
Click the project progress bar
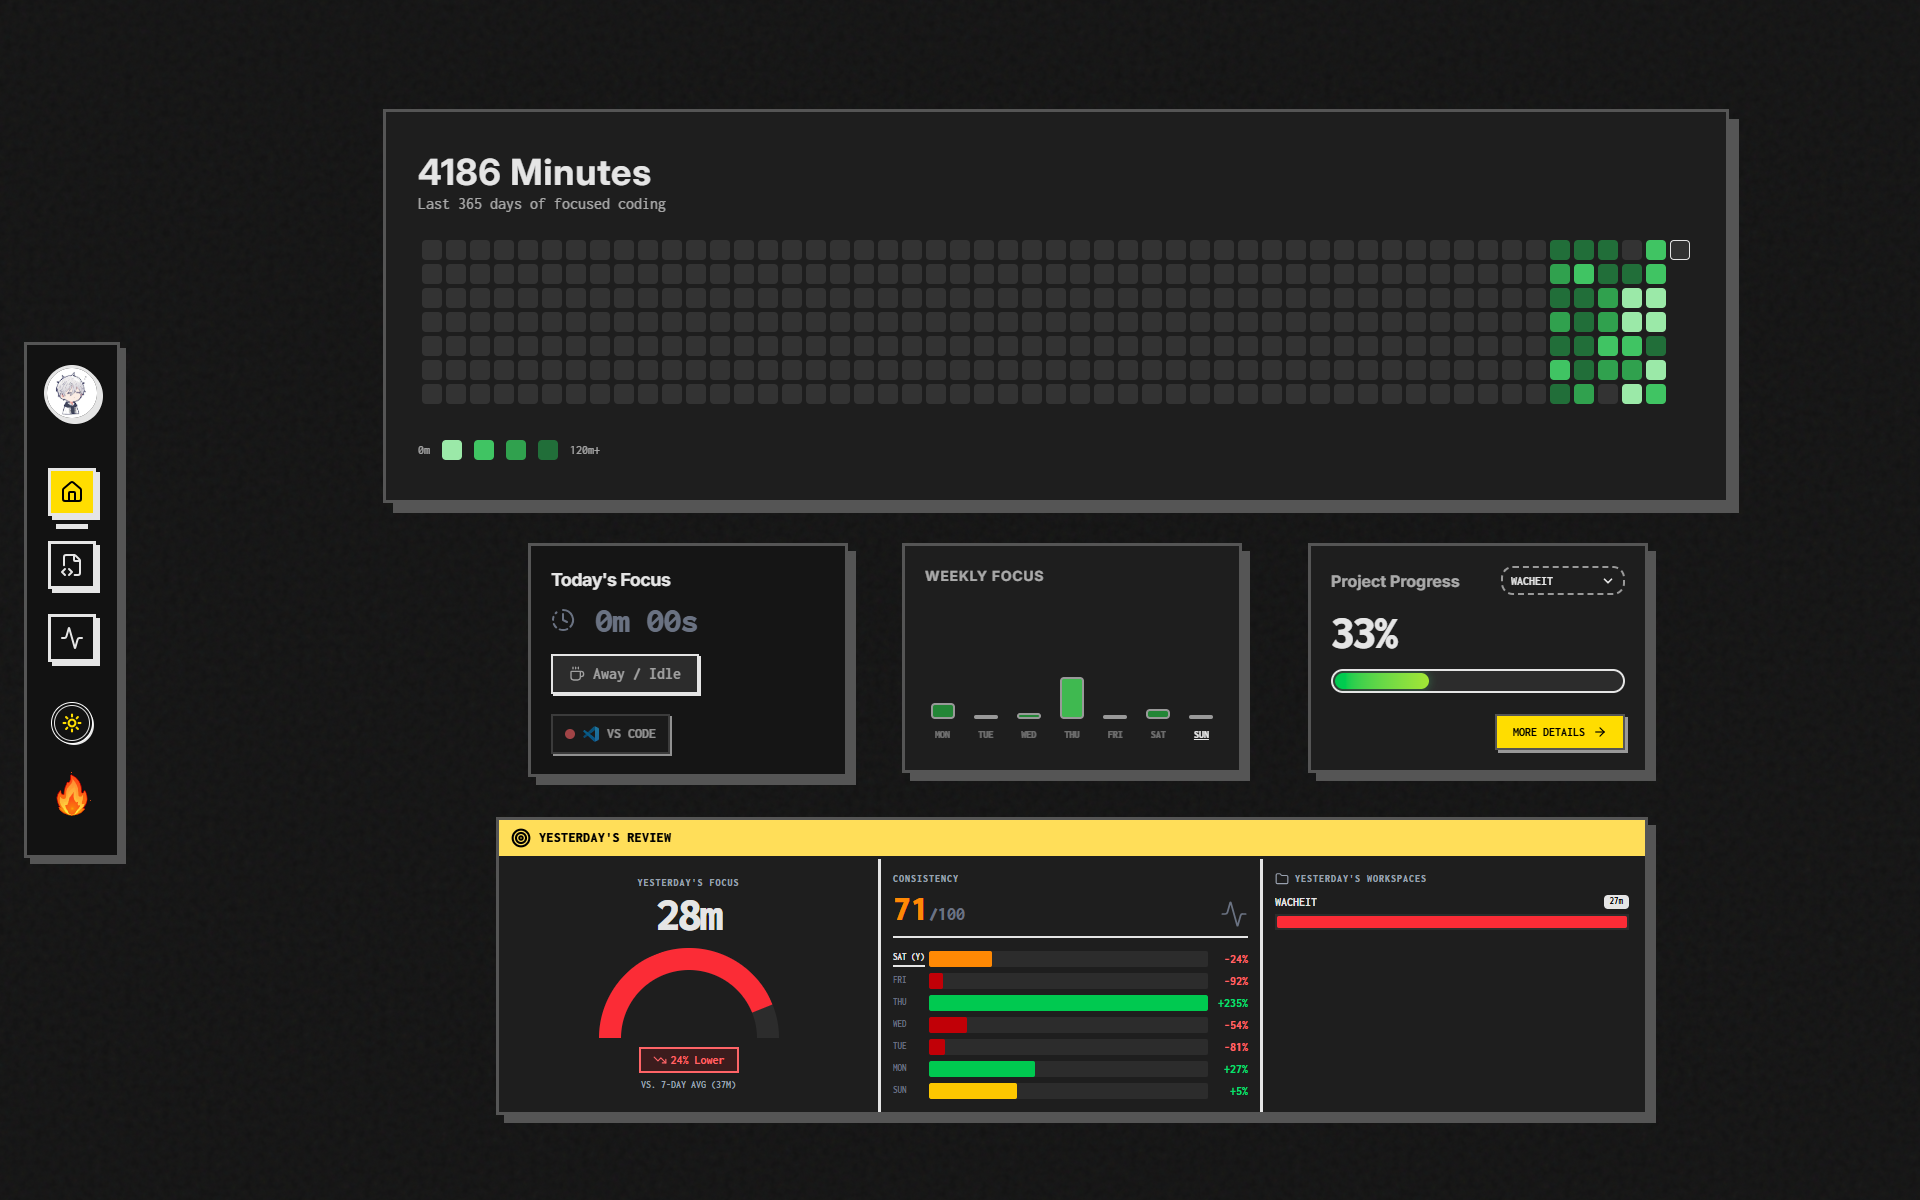tap(1477, 681)
